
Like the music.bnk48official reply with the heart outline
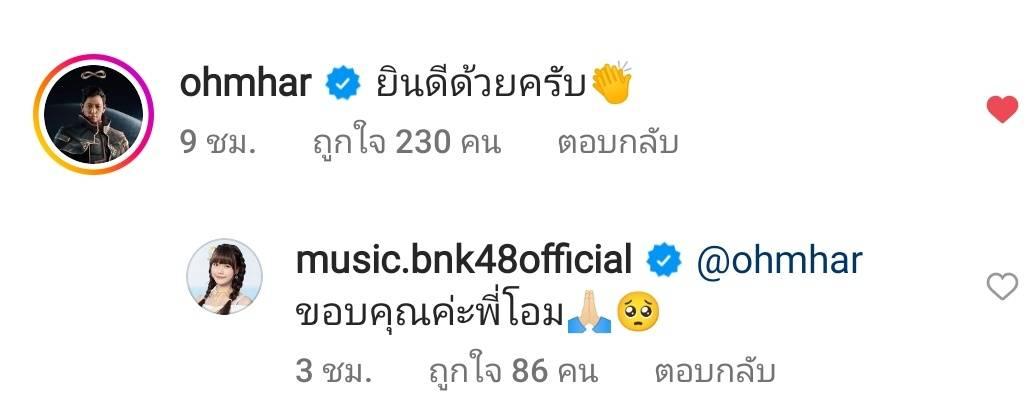1002,287
